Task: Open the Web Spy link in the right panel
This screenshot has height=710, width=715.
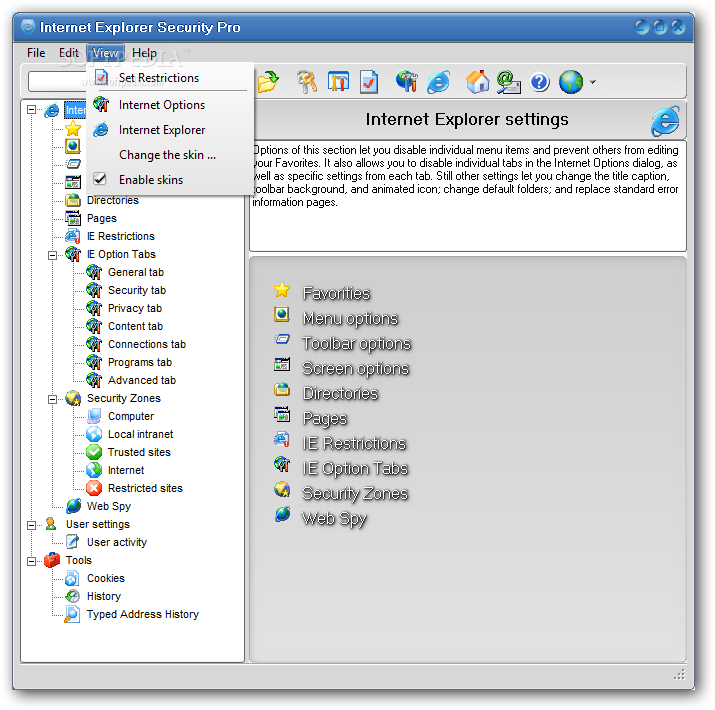Action: [335, 518]
